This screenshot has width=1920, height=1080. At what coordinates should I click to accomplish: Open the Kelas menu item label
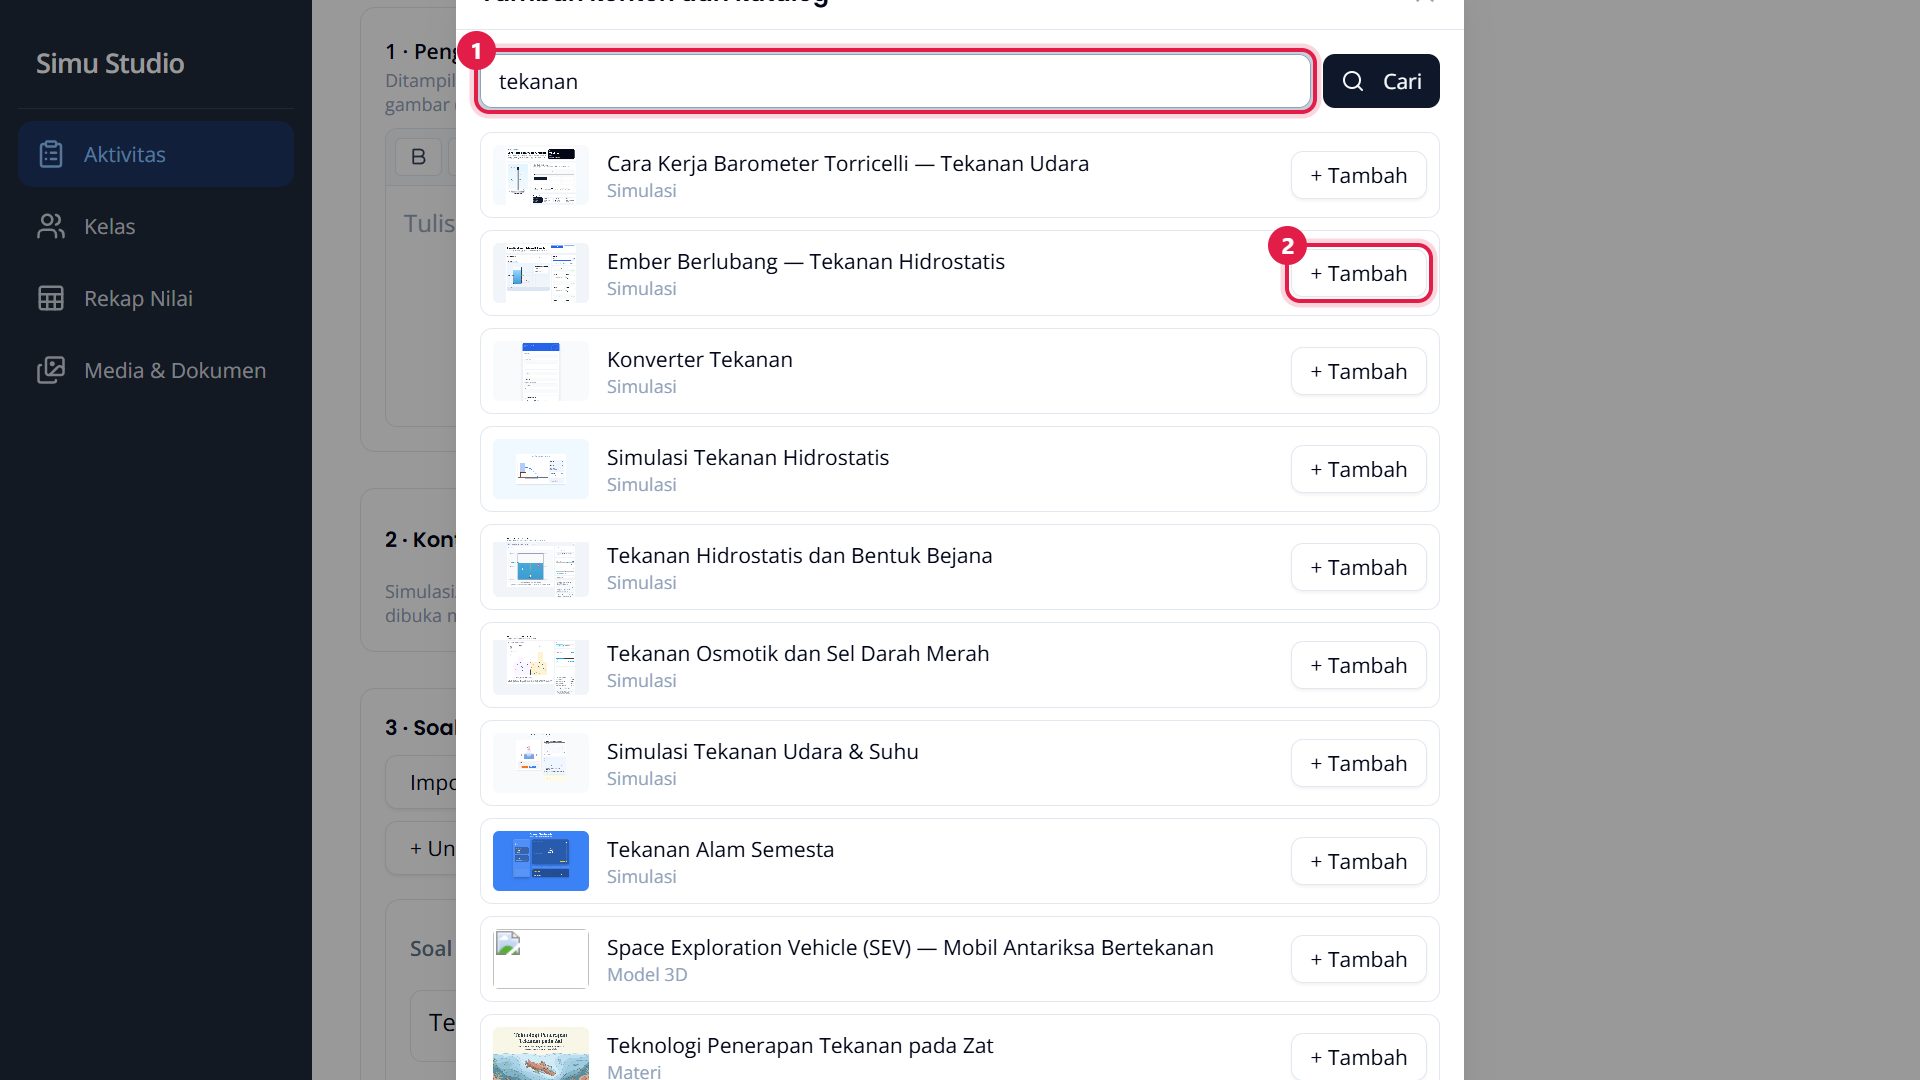(110, 226)
